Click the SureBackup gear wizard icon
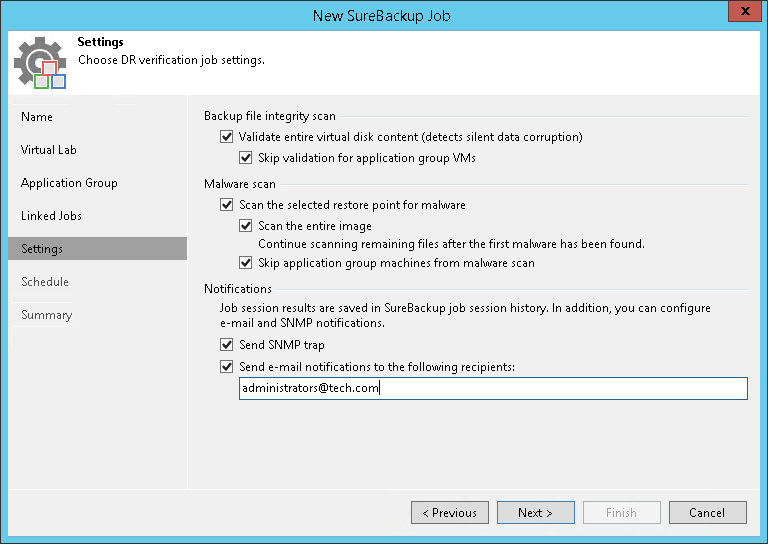This screenshot has height=544, width=768. (x=40, y=63)
